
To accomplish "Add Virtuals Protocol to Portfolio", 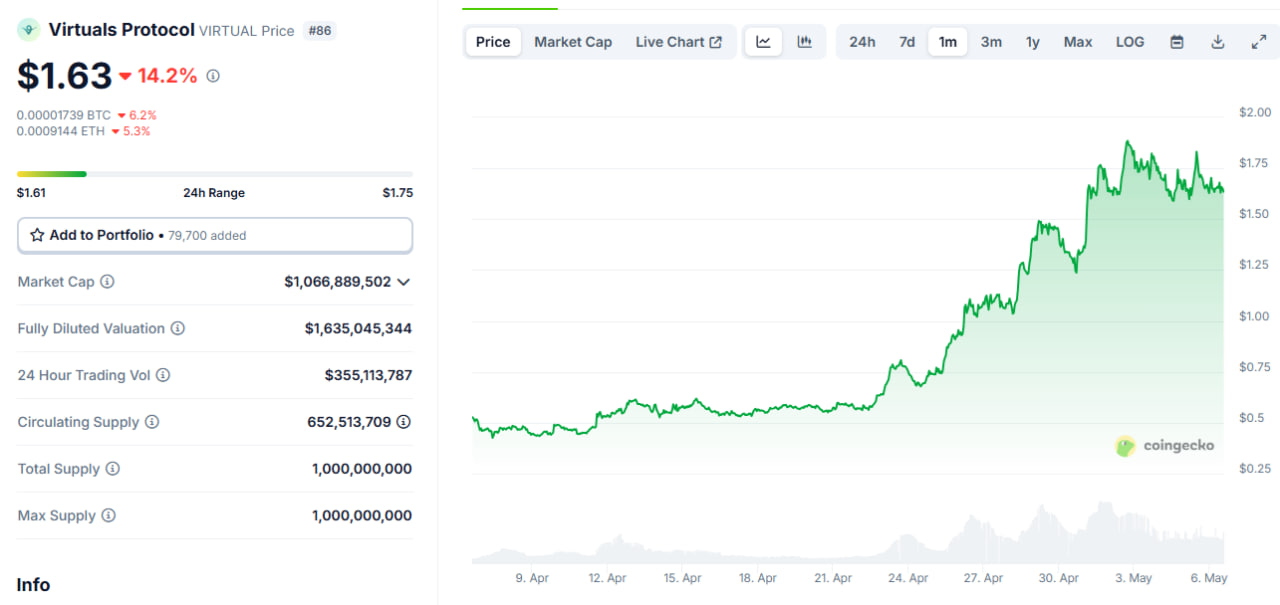I will pos(215,235).
